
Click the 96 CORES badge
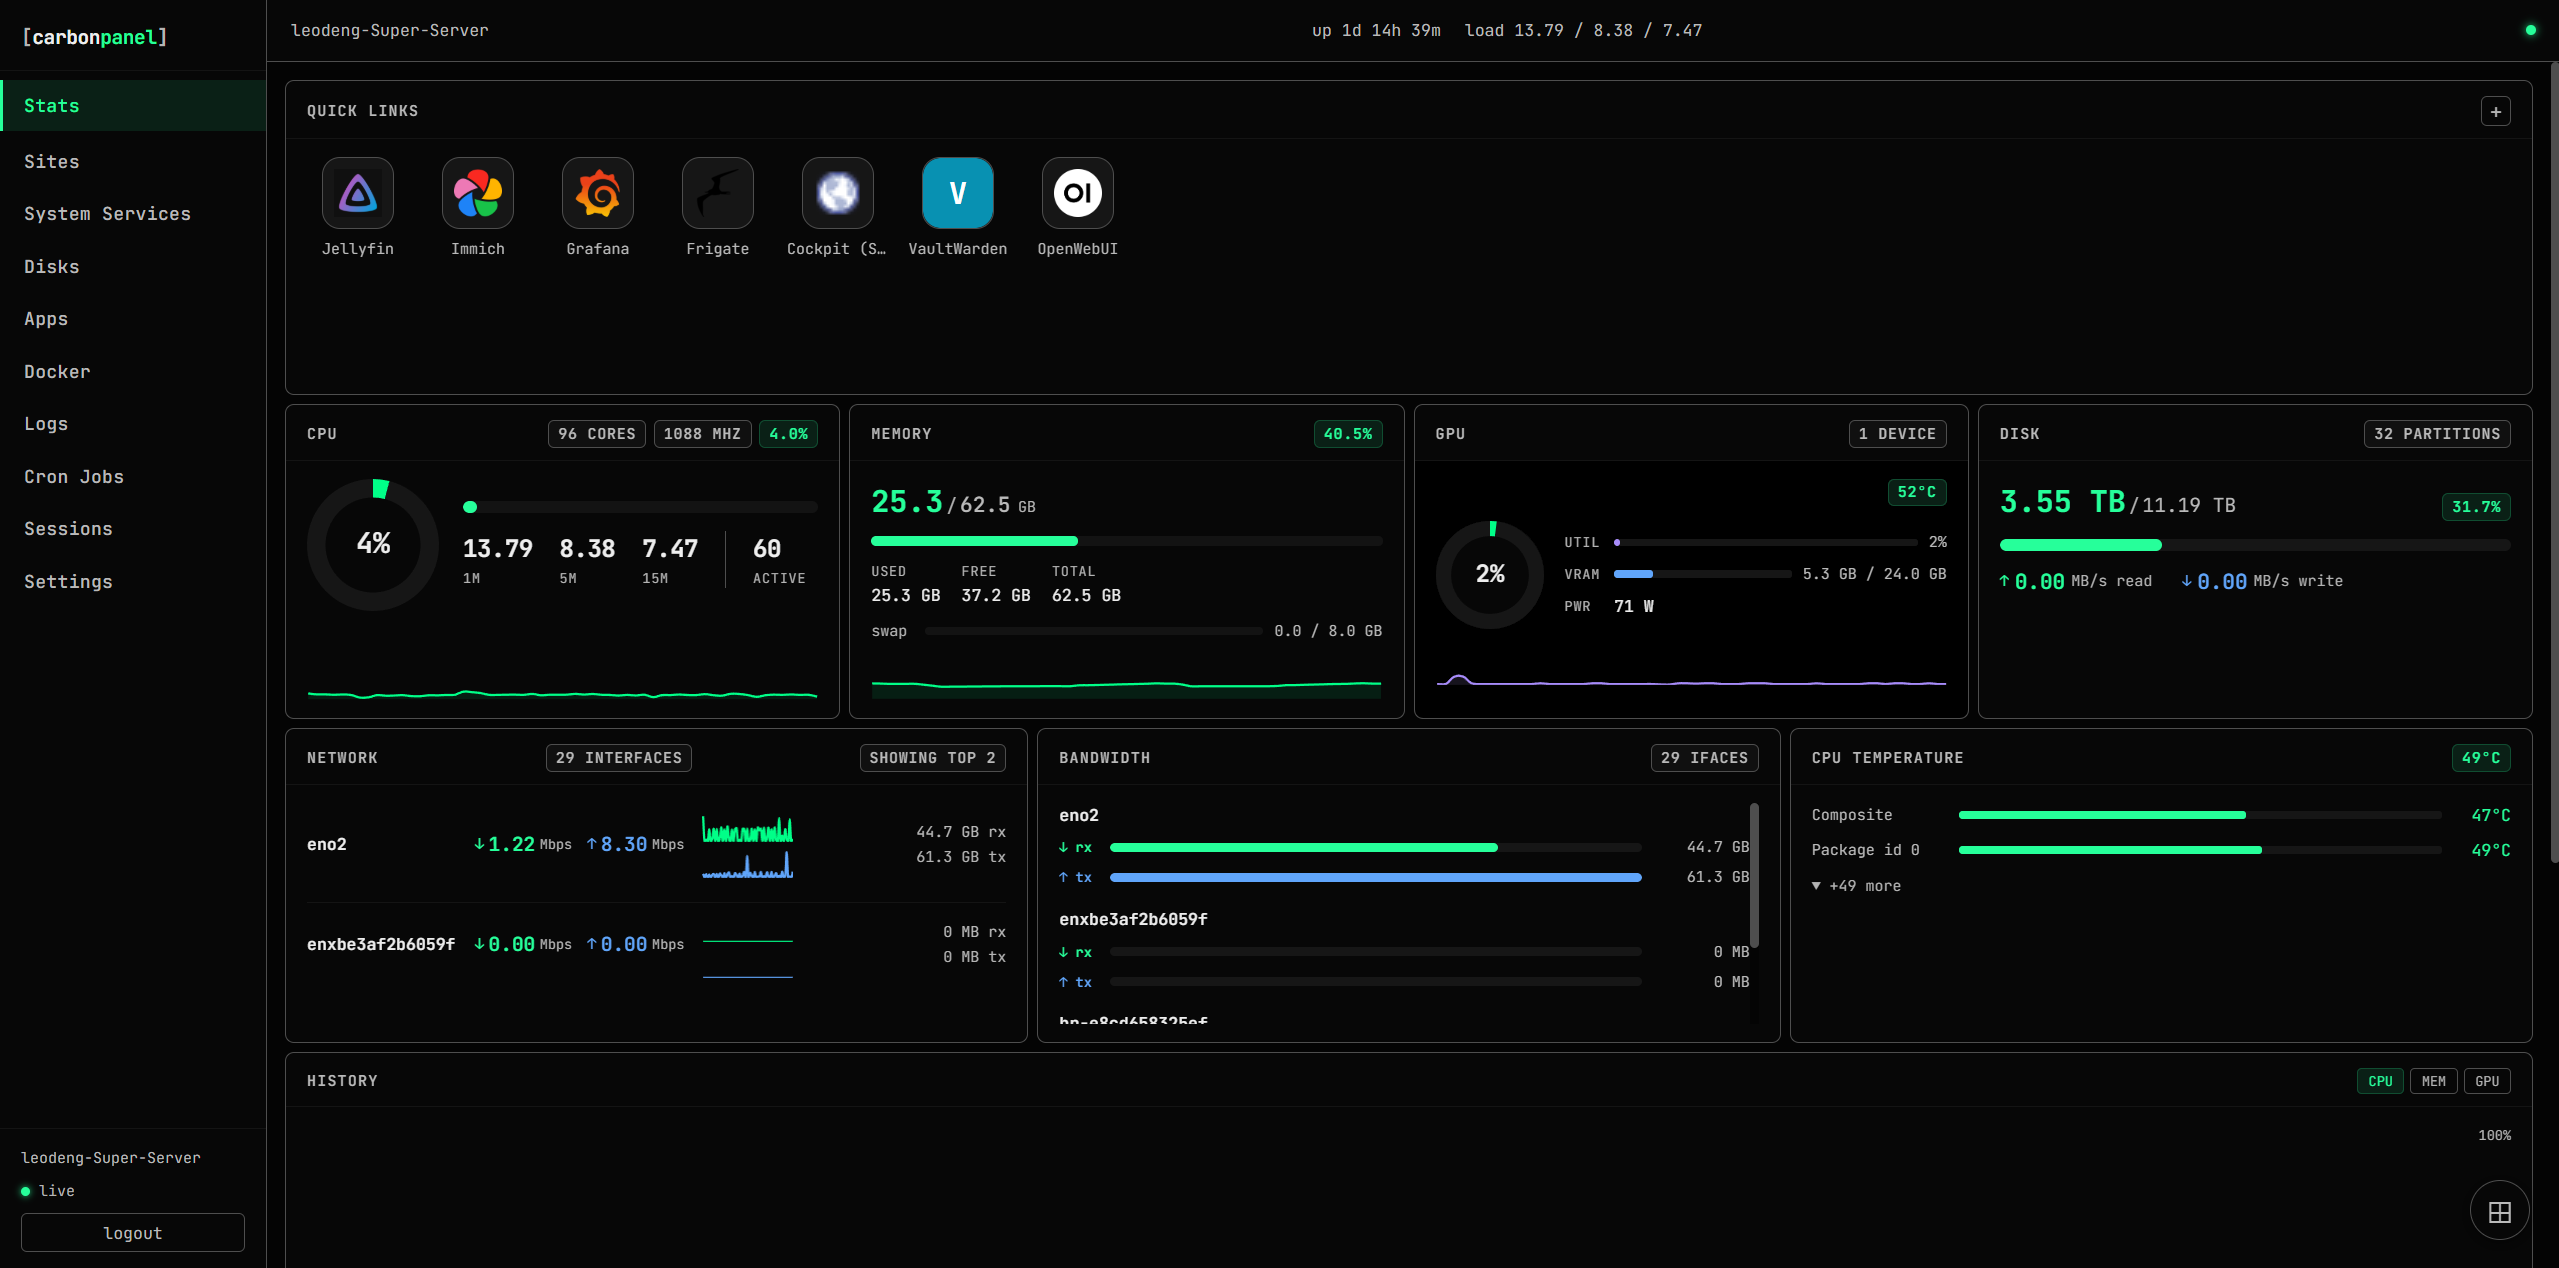[597, 434]
